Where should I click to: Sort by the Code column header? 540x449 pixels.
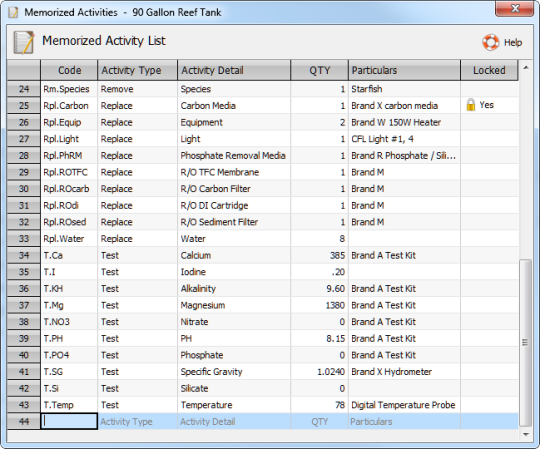[69, 70]
